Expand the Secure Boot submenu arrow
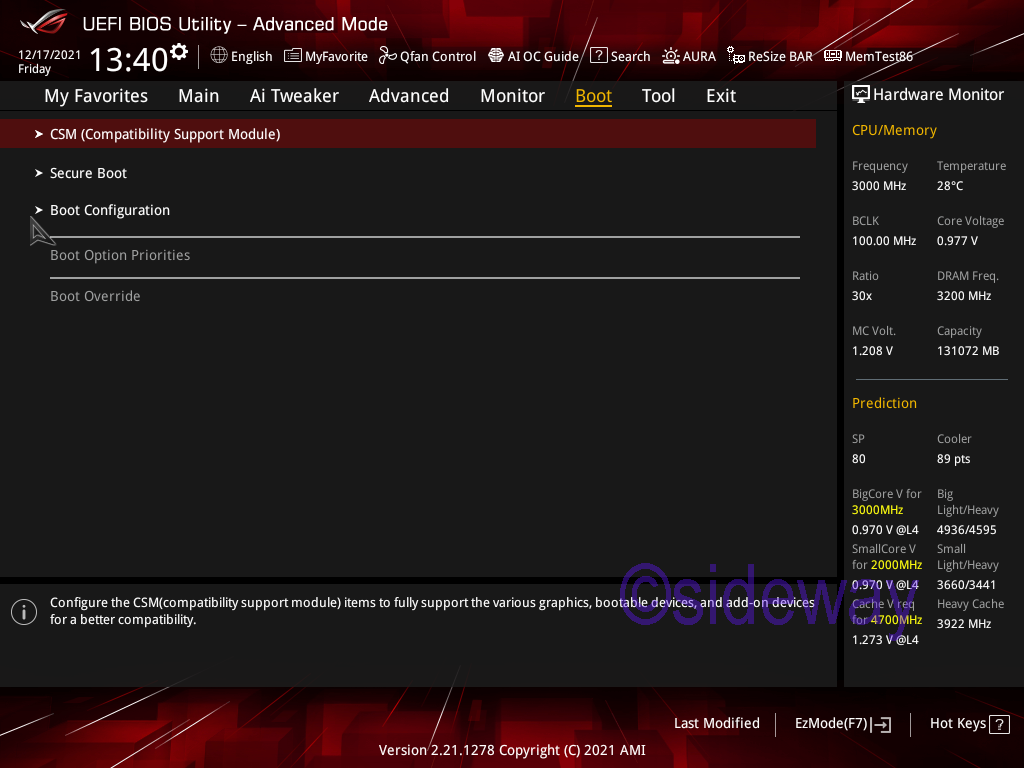Image resolution: width=1024 pixels, height=768 pixels. coord(39,173)
